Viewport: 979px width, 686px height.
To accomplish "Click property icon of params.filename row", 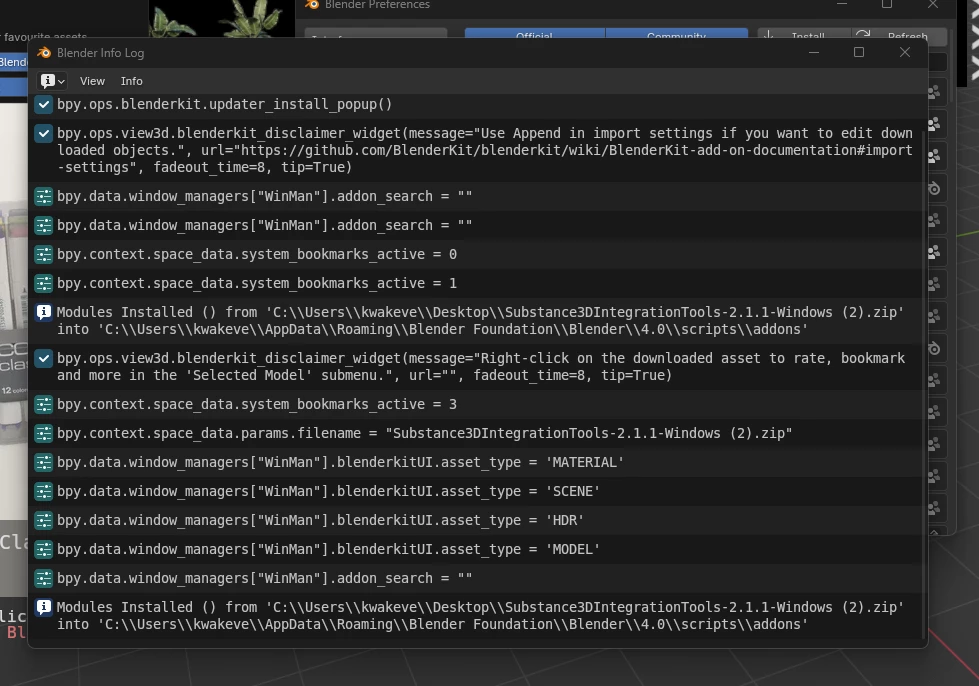I will click(44, 434).
